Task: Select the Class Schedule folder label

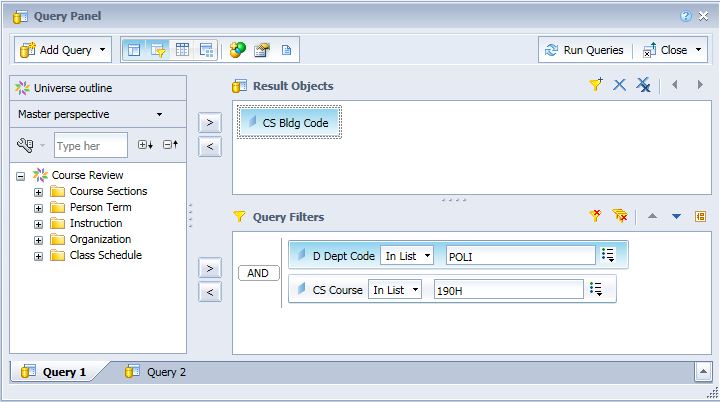Action: [106, 255]
